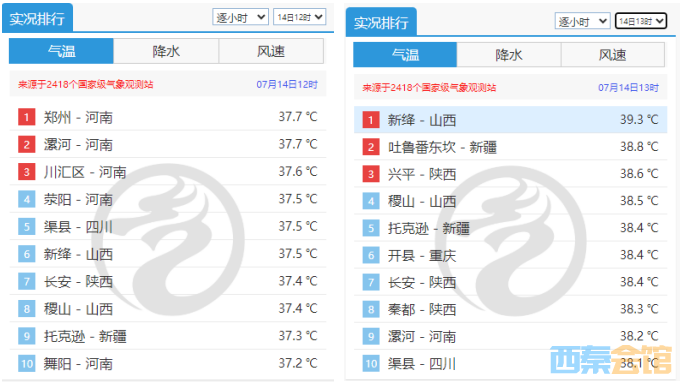The height and width of the screenshot is (382, 681).
Task: Select 气温 tab in right panel
Action: [x=405, y=55]
